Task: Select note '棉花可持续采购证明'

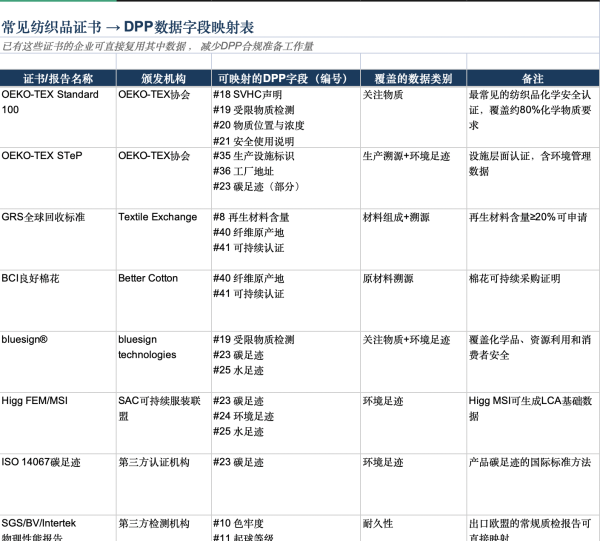Action: click(533, 301)
